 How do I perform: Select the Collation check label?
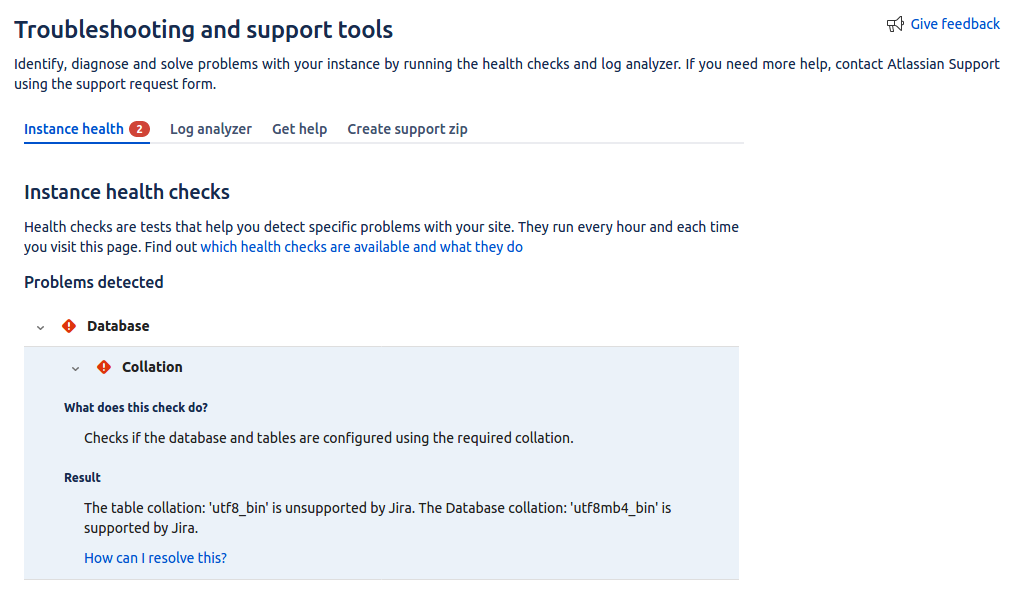click(x=152, y=367)
